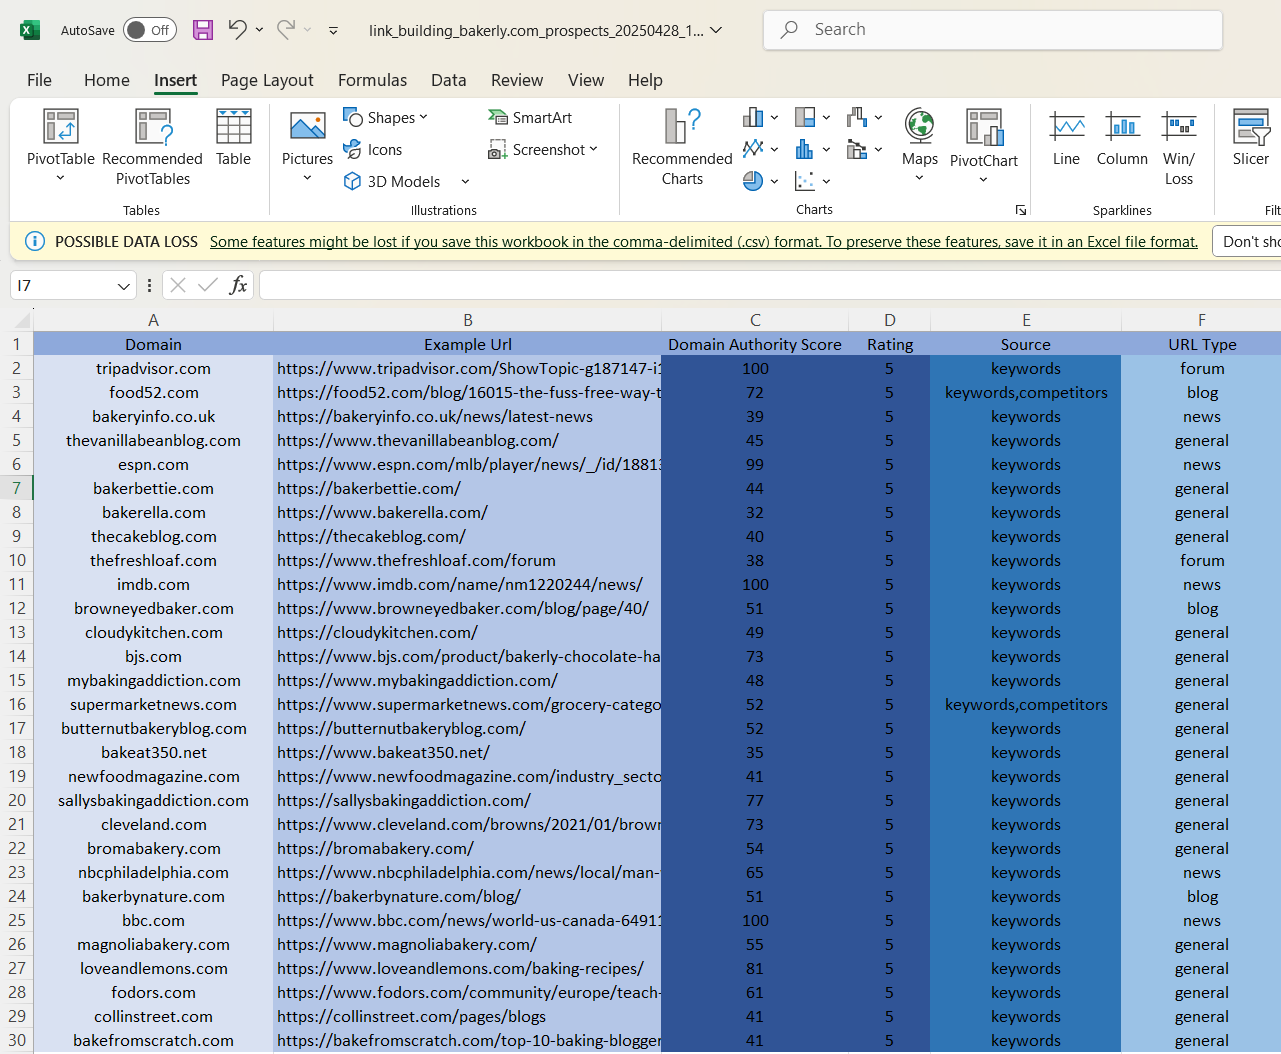1281x1054 pixels.
Task: Open Customize Quick Access Toolbar menu
Action: pyautogui.click(x=333, y=31)
